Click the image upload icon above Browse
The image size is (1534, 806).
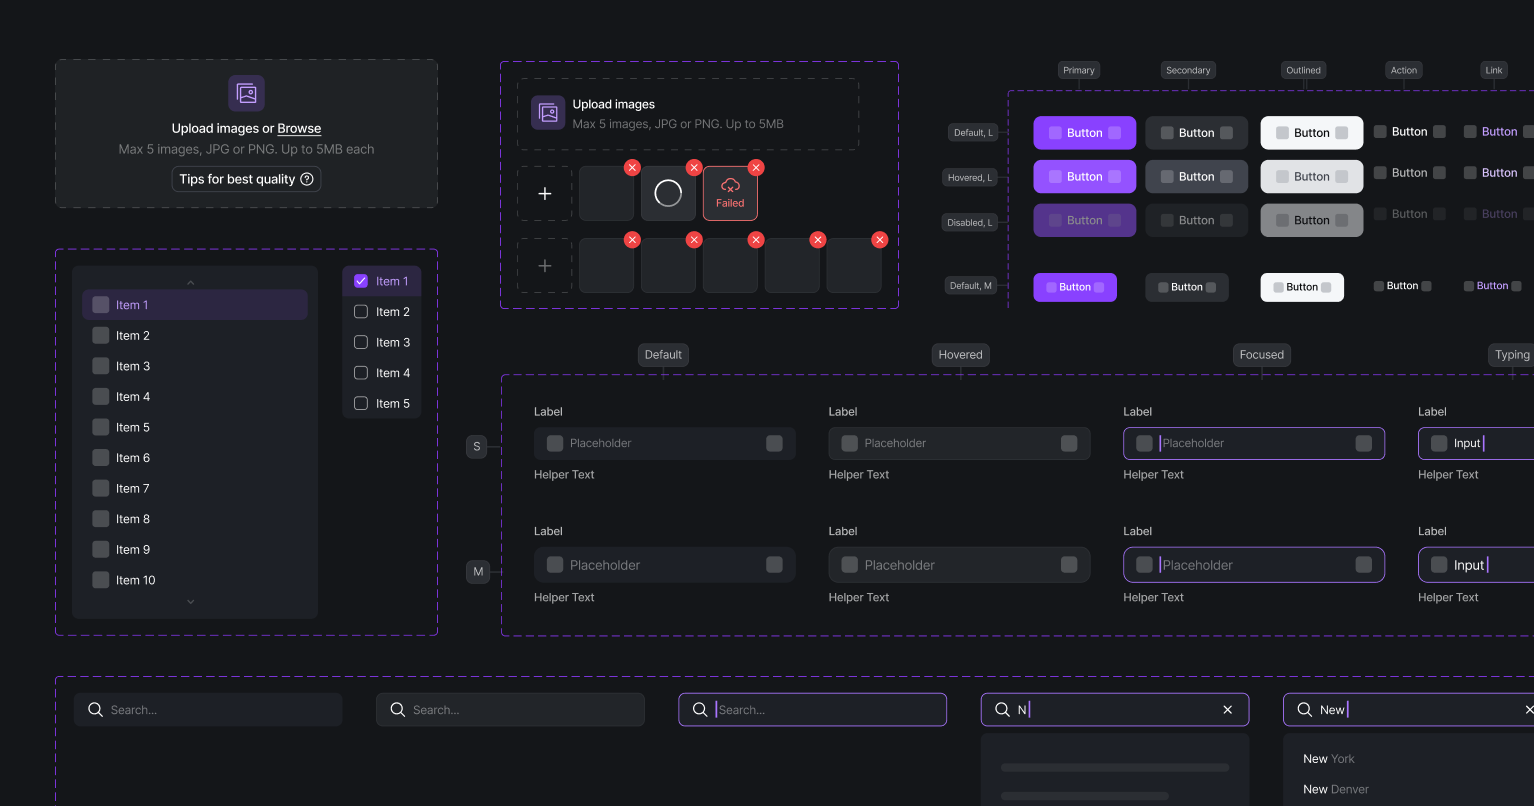(246, 94)
